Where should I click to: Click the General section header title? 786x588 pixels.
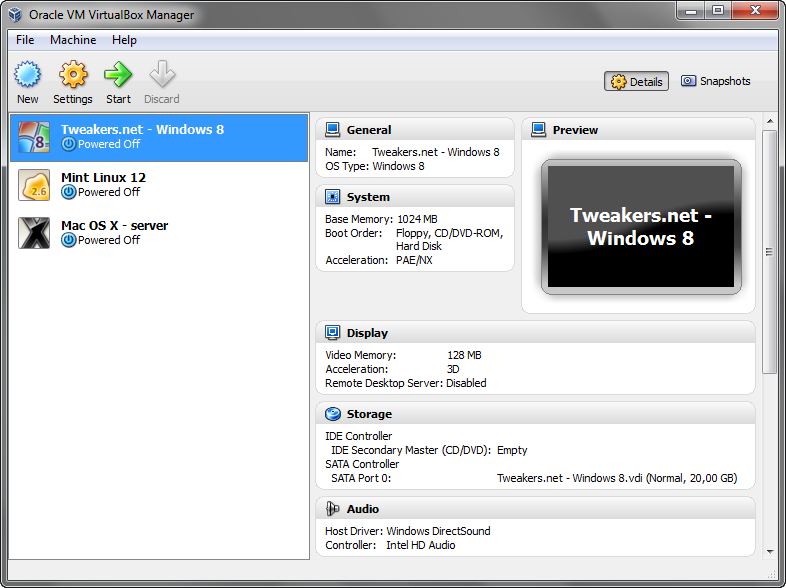click(369, 130)
